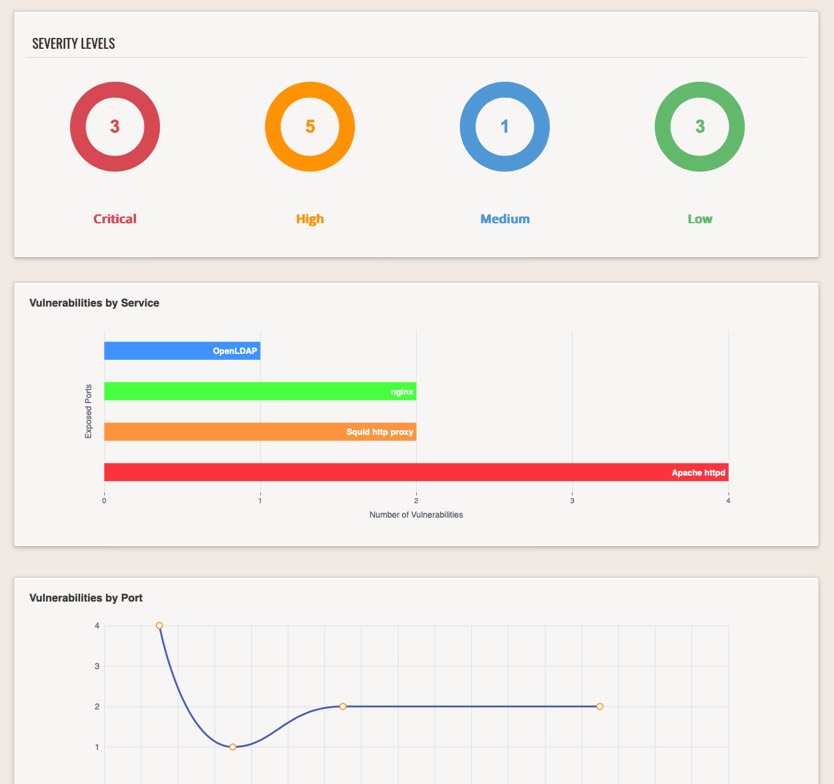Screen dimensions: 834x784
Task: Click the blue OpenLDAP bar
Action: pos(182,351)
